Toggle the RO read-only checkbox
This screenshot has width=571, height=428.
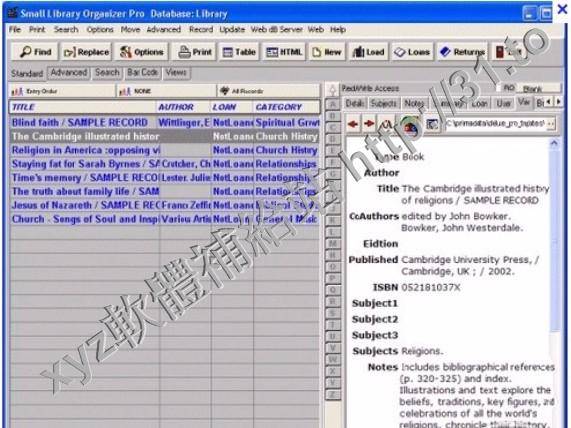[x=500, y=88]
